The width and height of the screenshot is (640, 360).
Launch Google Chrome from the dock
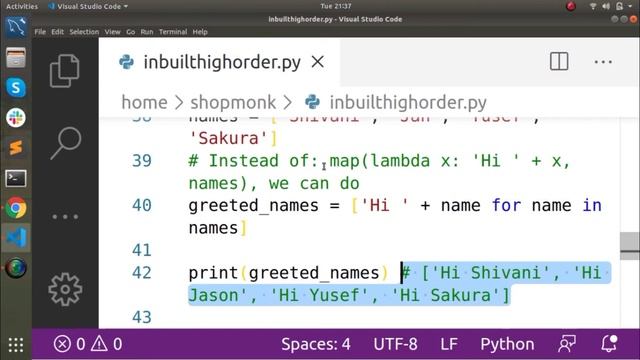(16, 208)
